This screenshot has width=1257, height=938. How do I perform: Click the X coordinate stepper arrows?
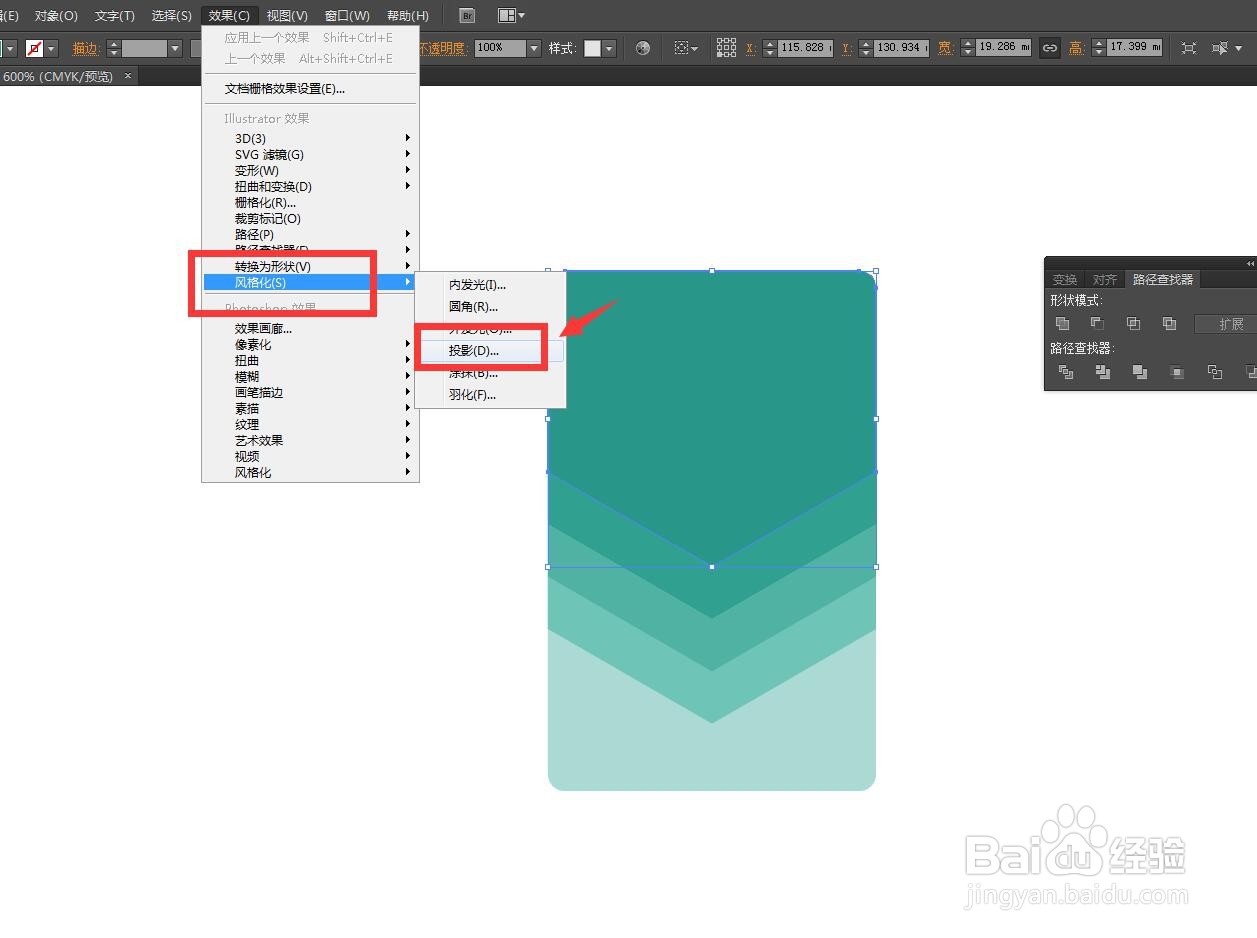click(x=769, y=48)
